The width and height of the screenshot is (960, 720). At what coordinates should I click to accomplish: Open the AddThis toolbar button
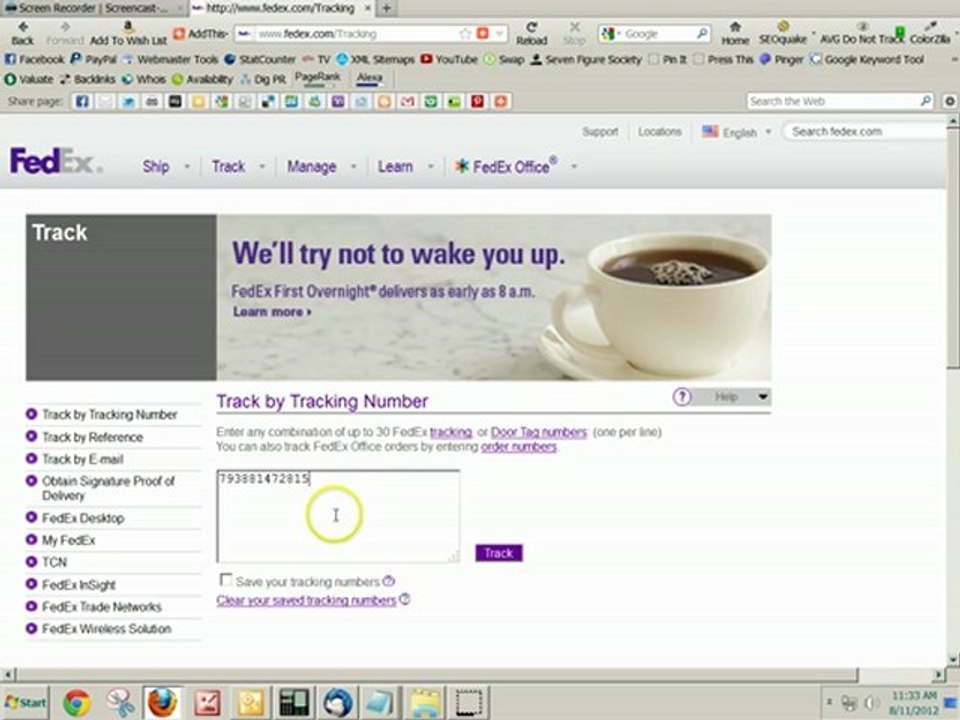[200, 34]
